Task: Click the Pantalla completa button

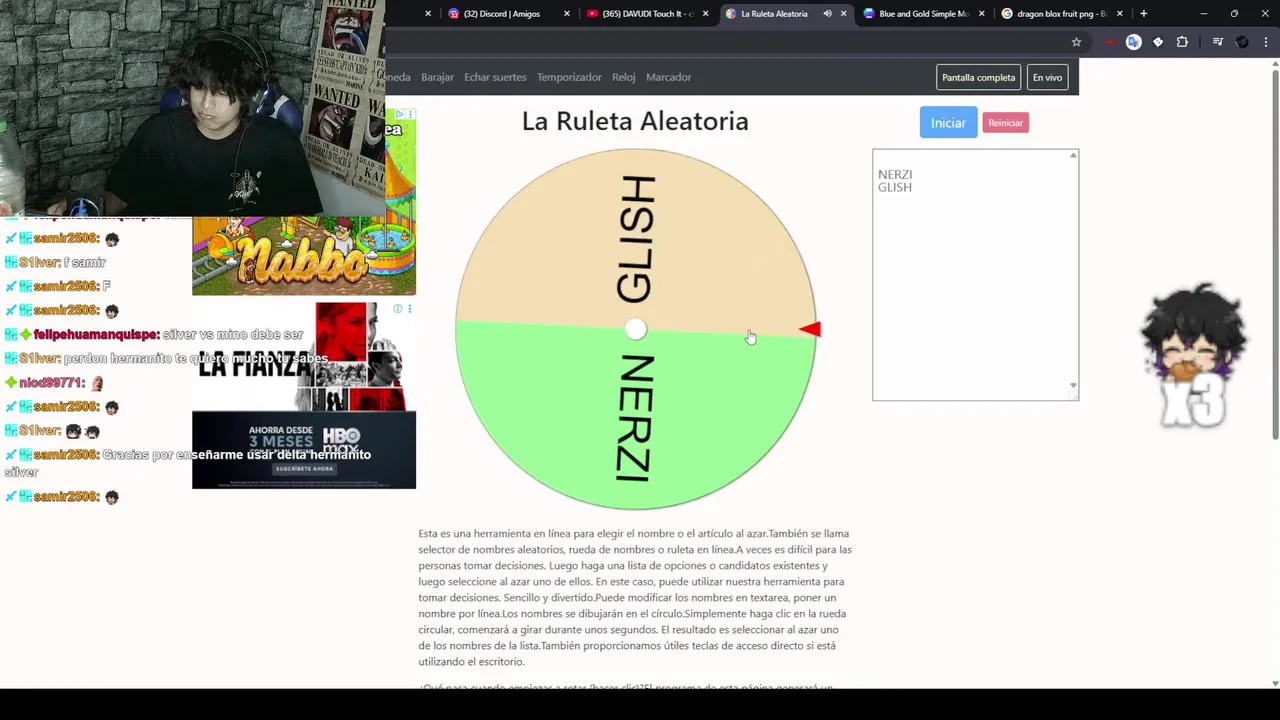Action: tap(978, 77)
